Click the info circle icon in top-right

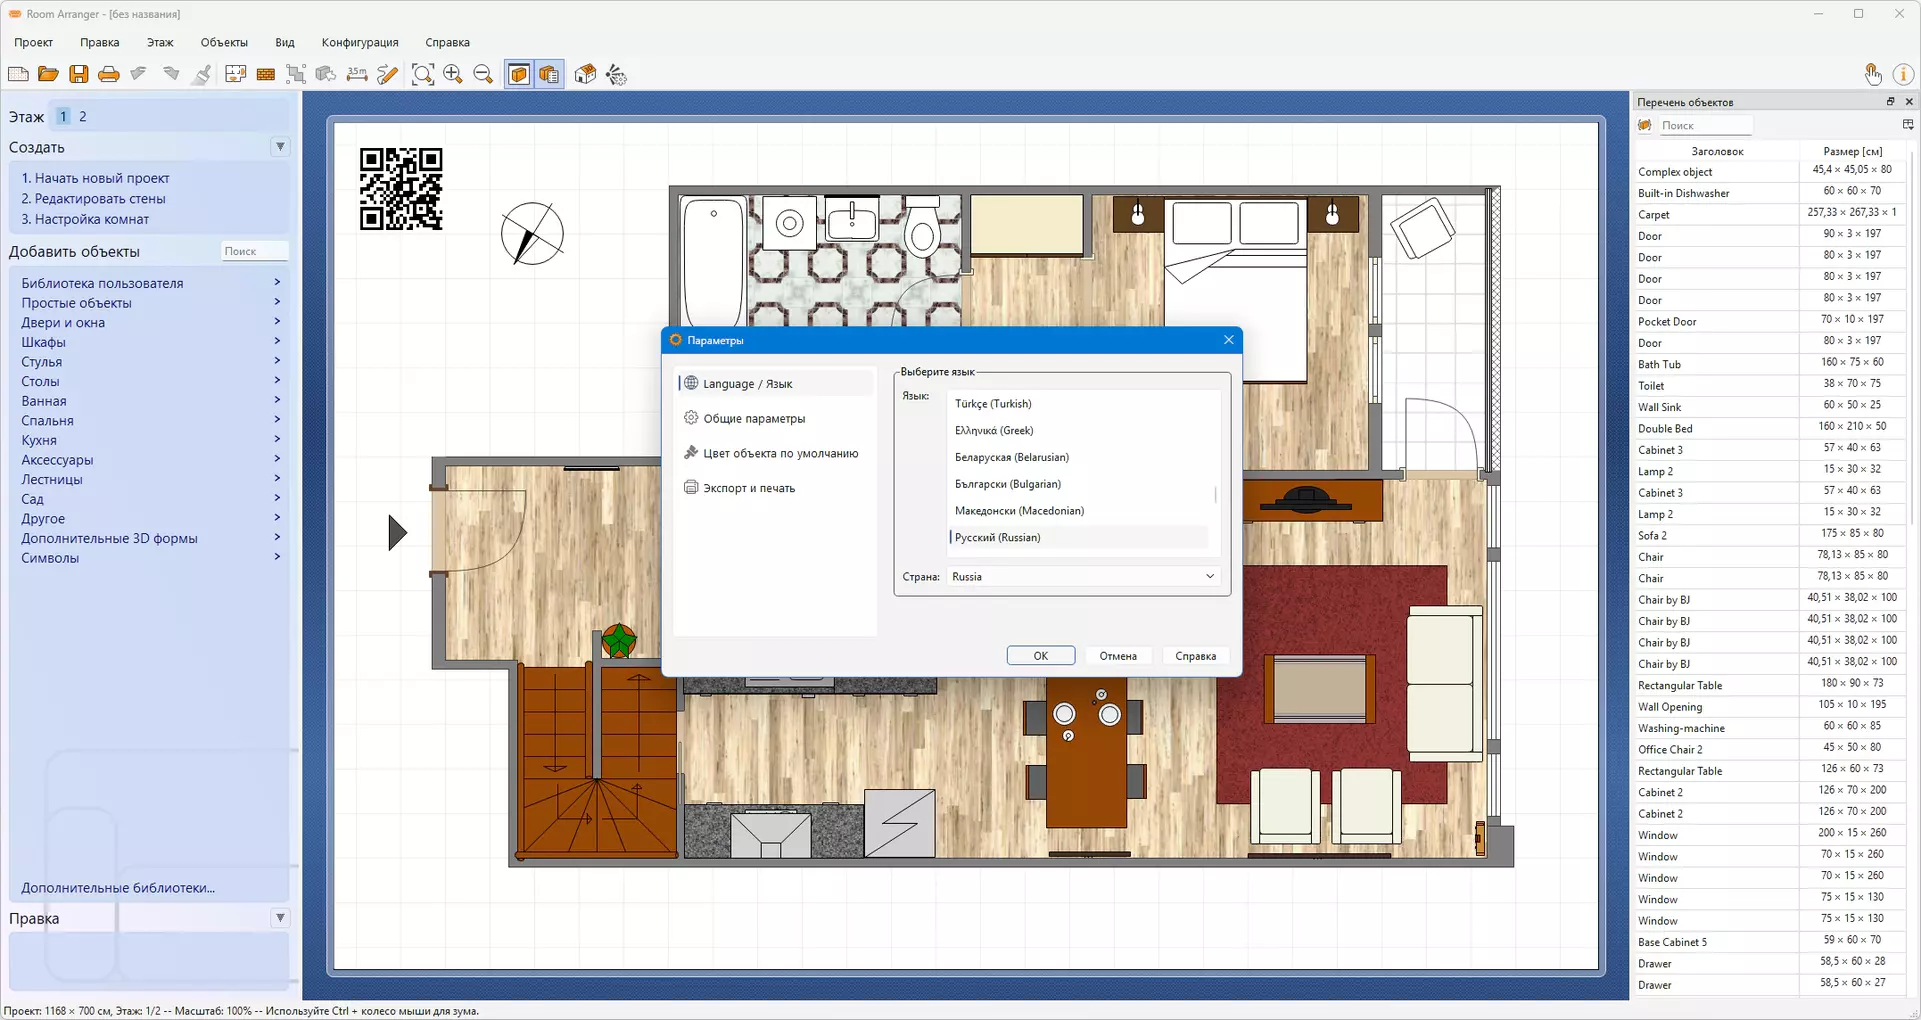click(x=1903, y=74)
